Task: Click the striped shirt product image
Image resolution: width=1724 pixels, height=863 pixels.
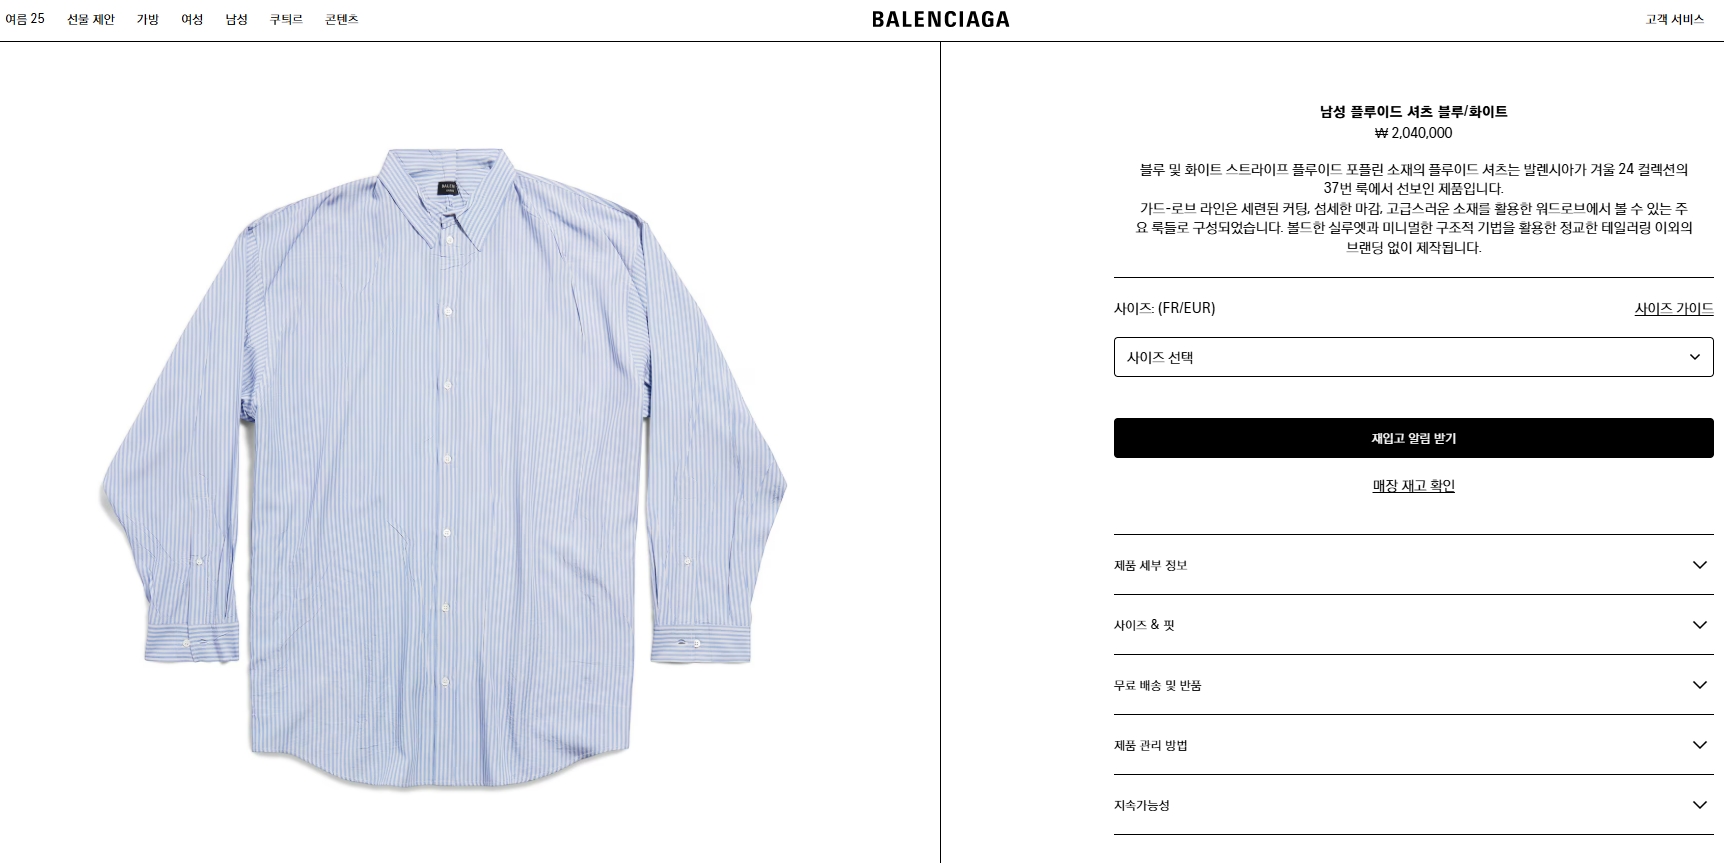Action: [443, 468]
